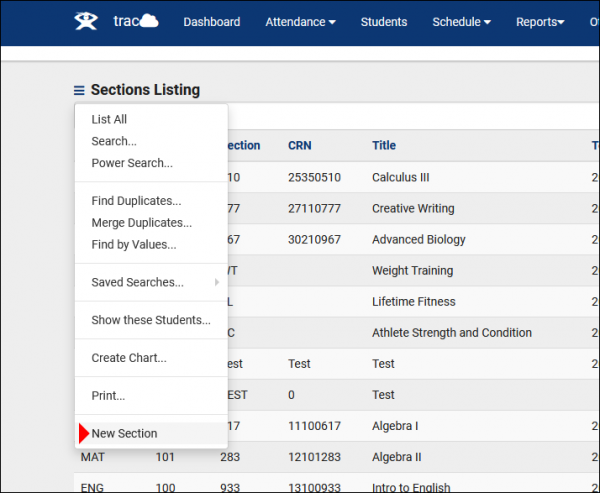Sort by the Title column header
The height and width of the screenshot is (493, 600).
(384, 145)
